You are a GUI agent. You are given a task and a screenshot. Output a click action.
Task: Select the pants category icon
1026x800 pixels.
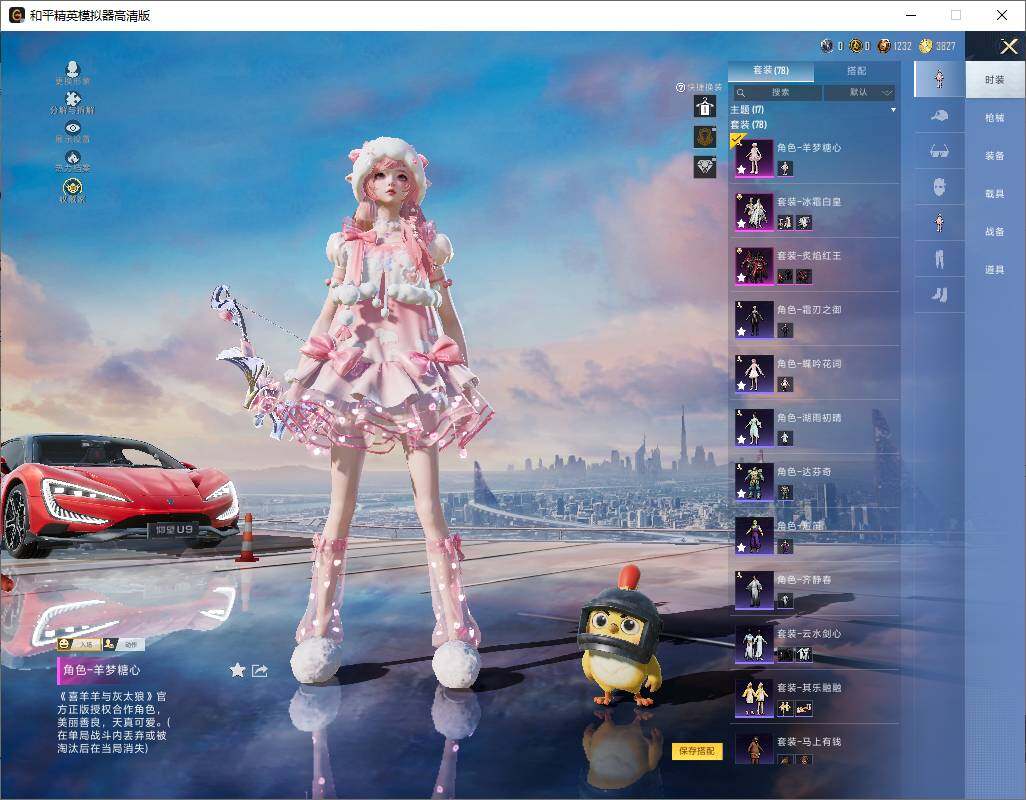[x=939, y=259]
